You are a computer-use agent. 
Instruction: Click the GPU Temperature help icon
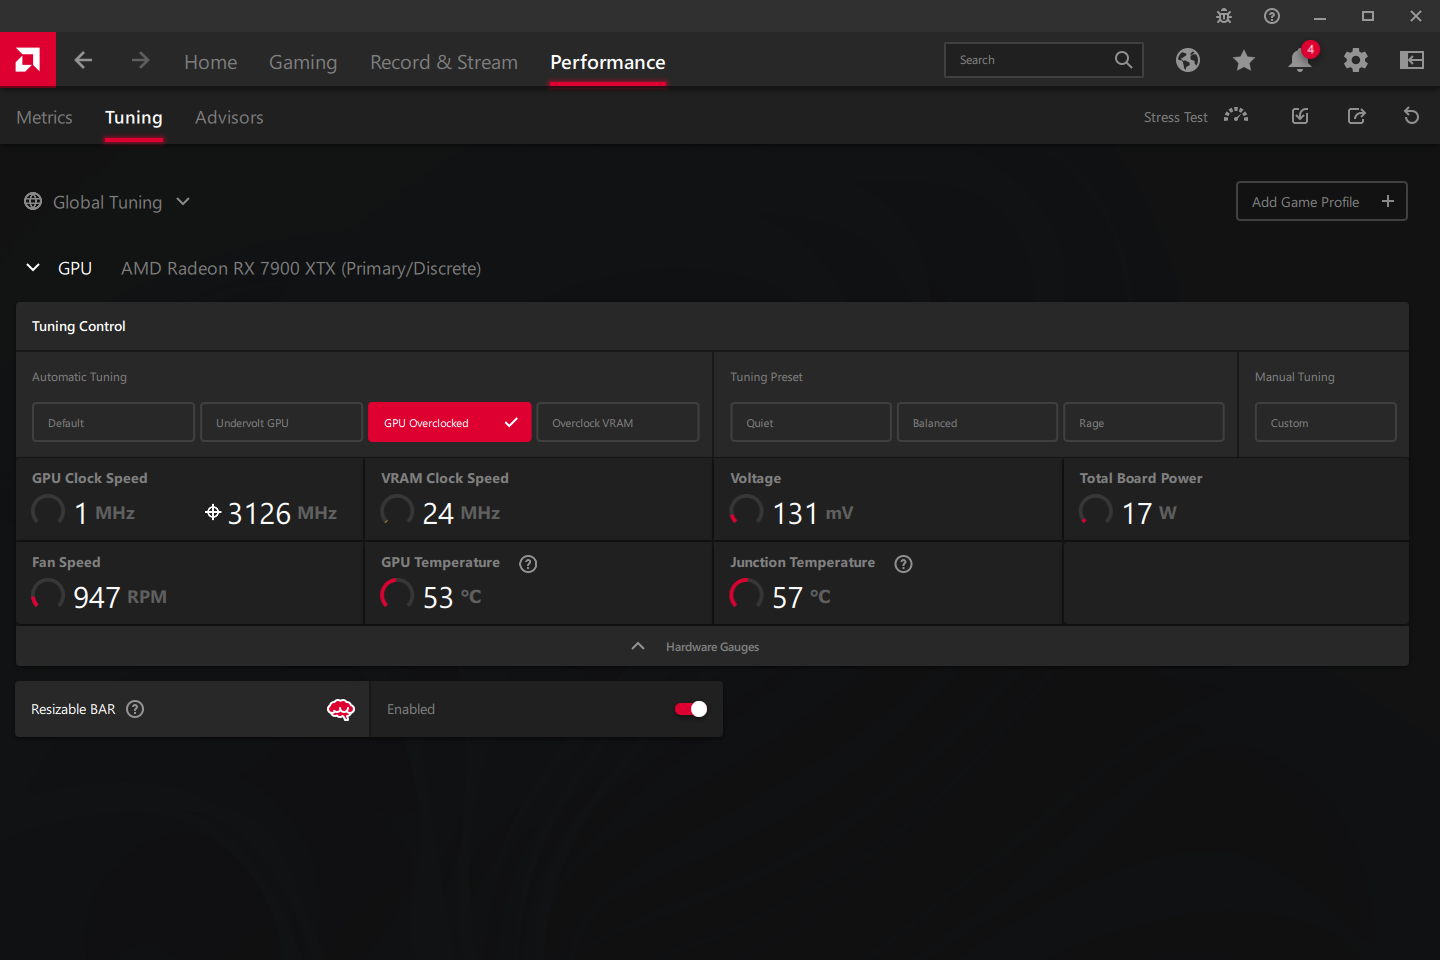click(x=528, y=564)
